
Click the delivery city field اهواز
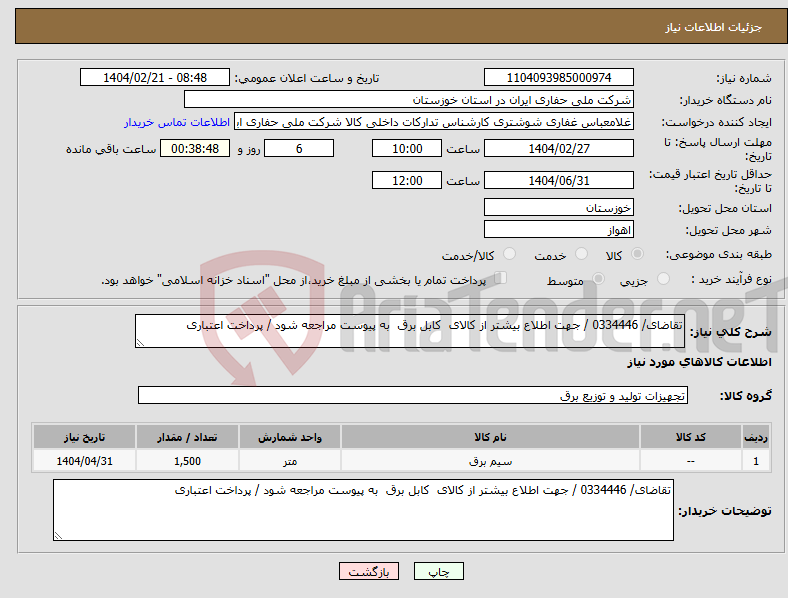(558, 230)
